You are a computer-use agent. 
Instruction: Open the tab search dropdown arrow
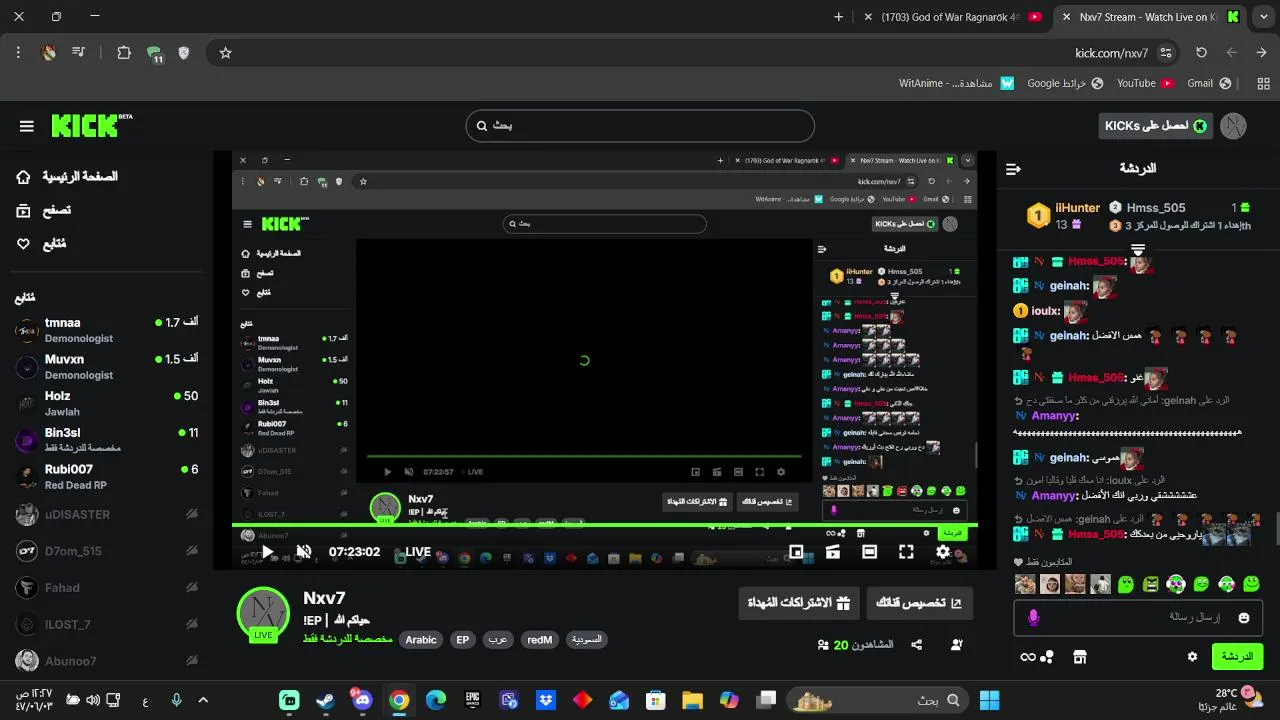click(x=1263, y=17)
